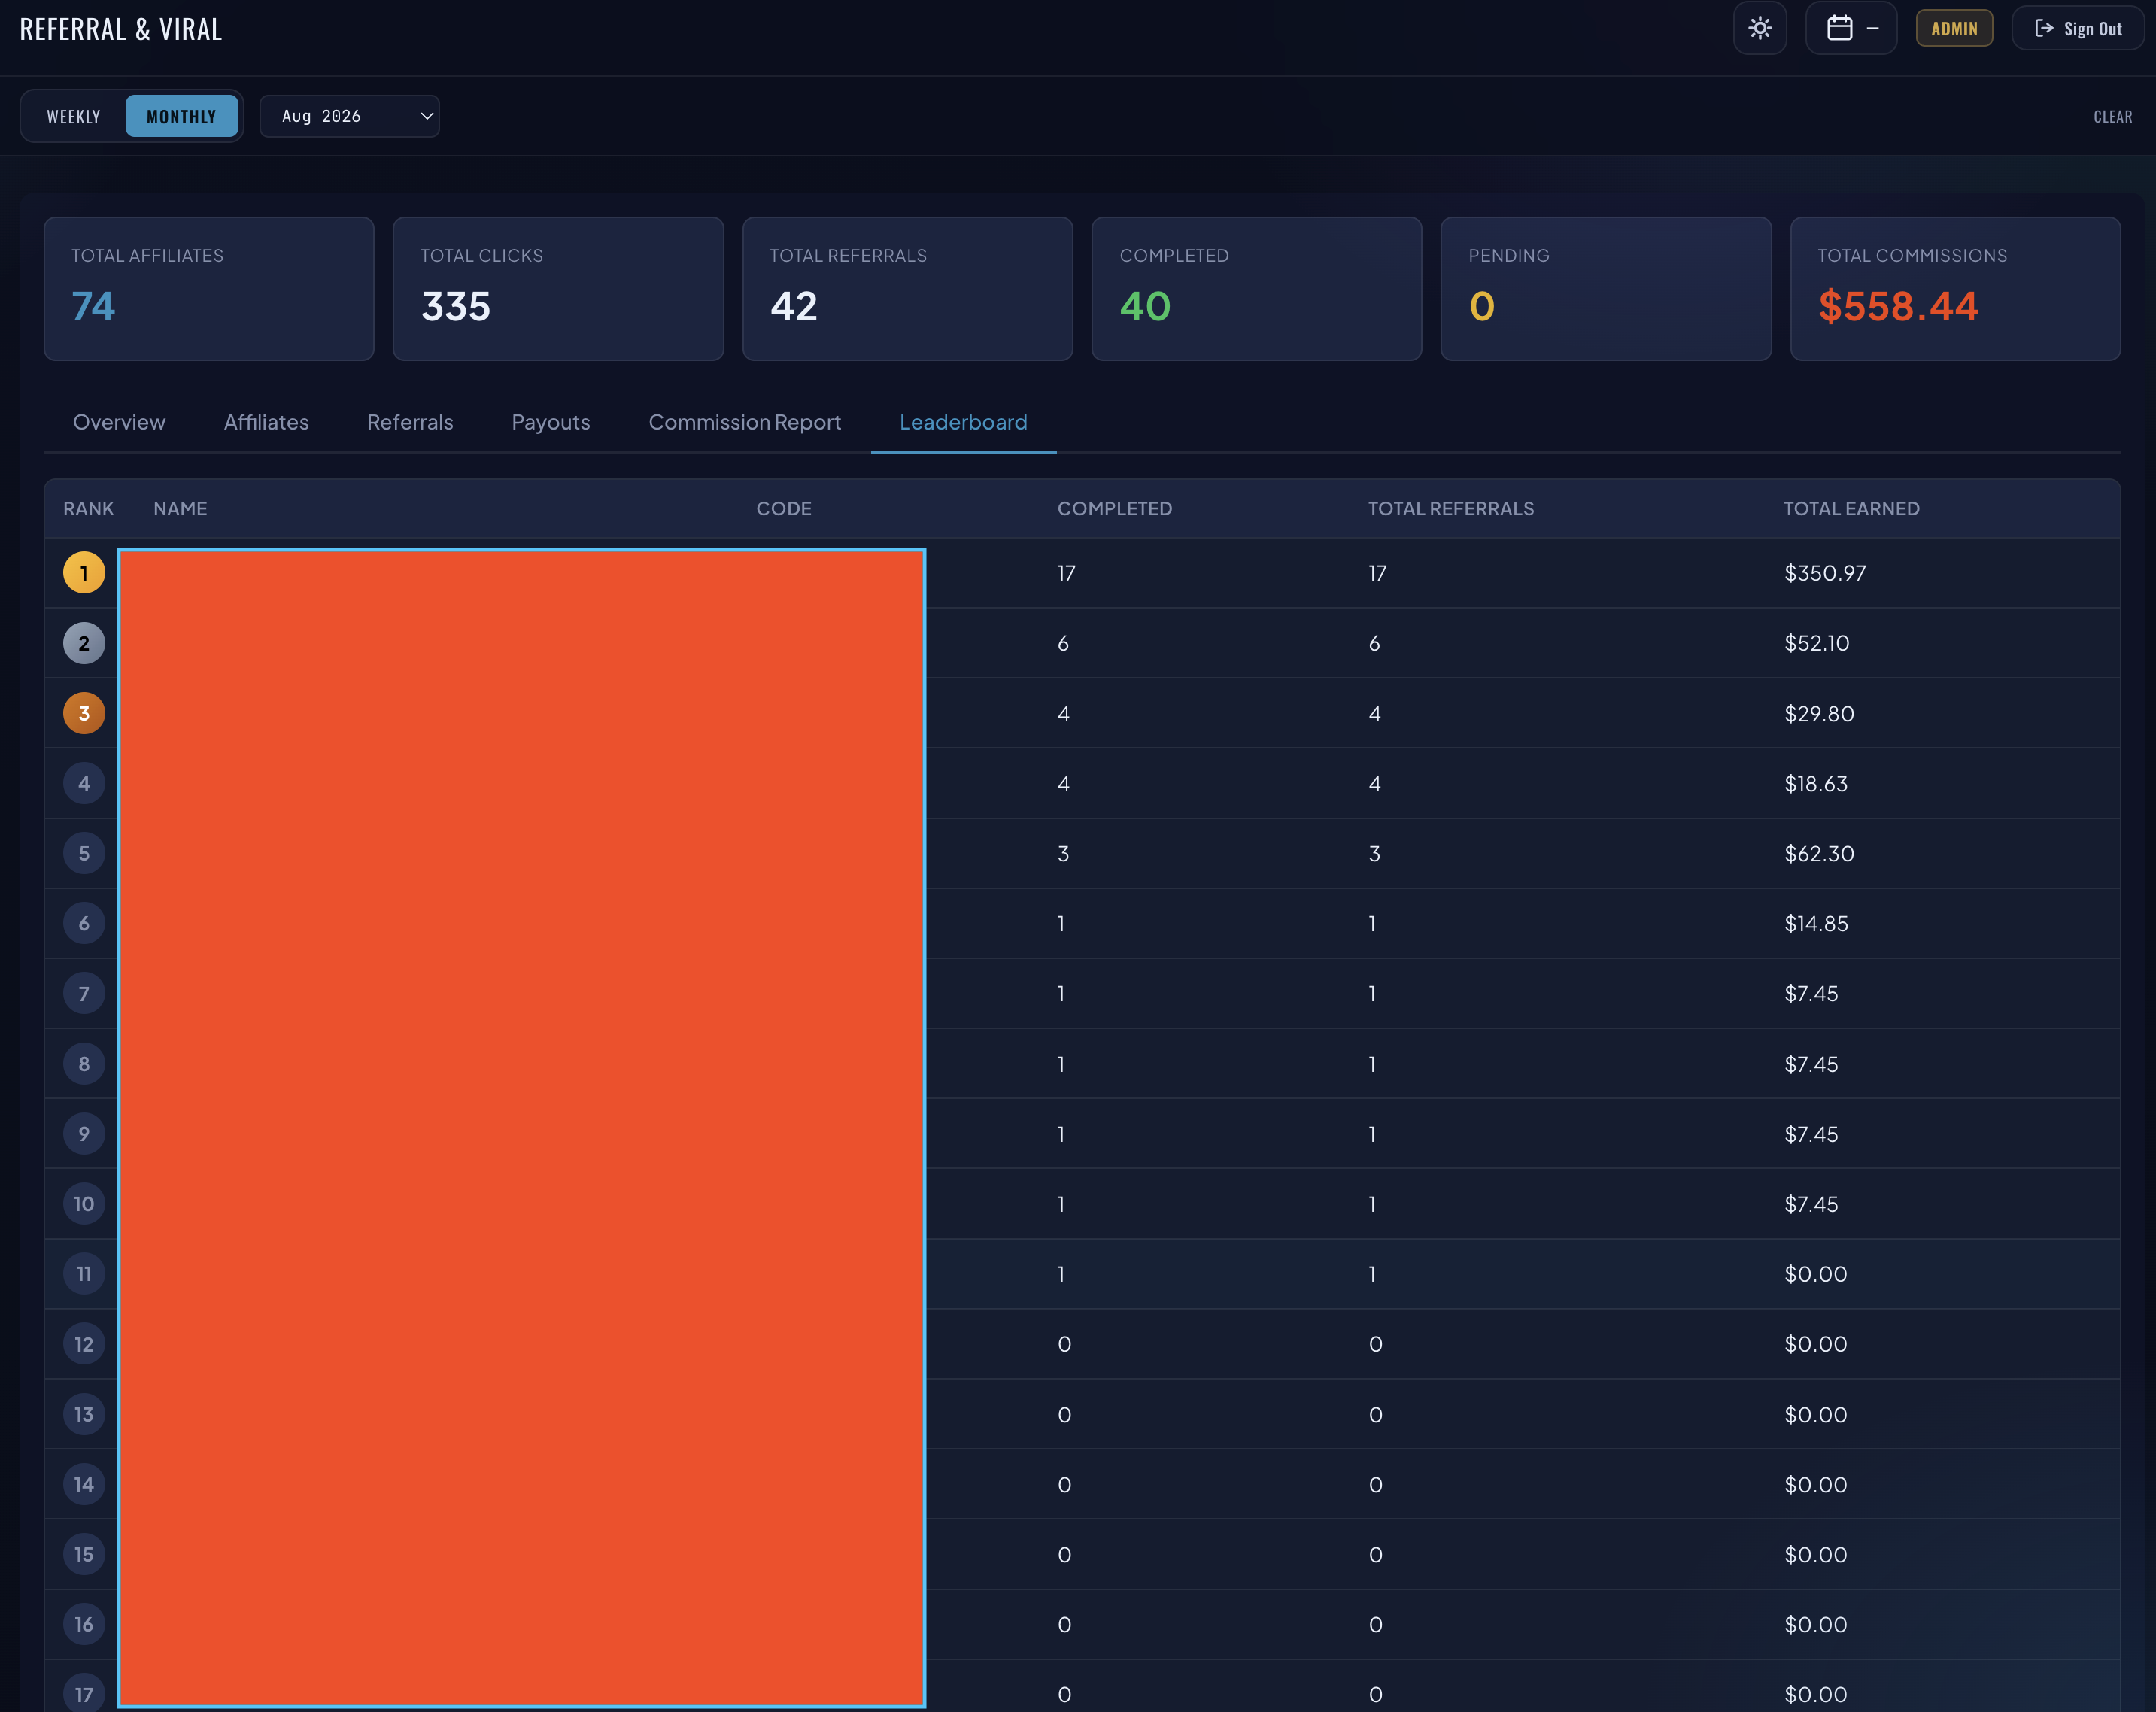Viewport: 2156px width, 1712px height.
Task: Click the bronze rank 3 badge
Action: pyautogui.click(x=84, y=713)
